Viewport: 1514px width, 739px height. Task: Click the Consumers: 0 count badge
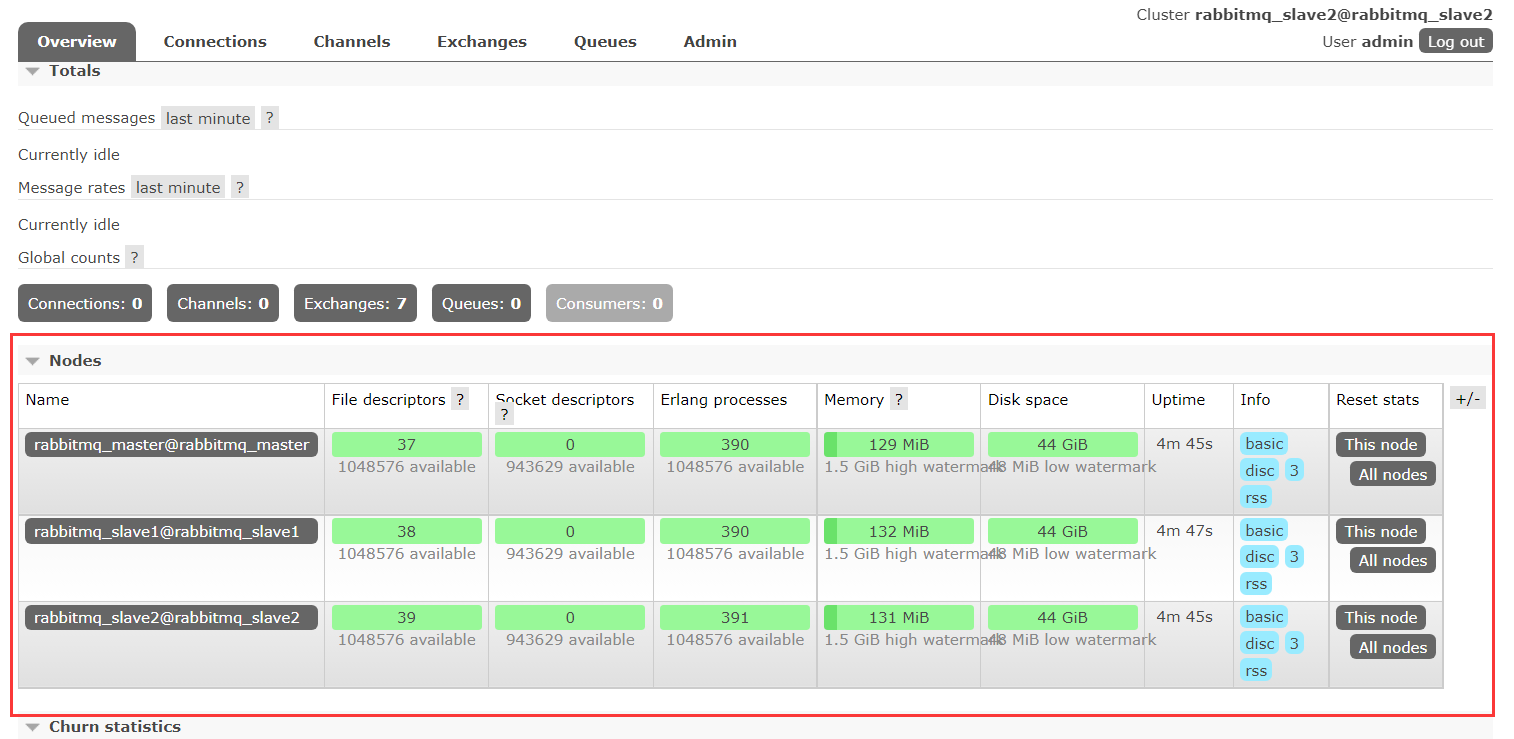(609, 303)
